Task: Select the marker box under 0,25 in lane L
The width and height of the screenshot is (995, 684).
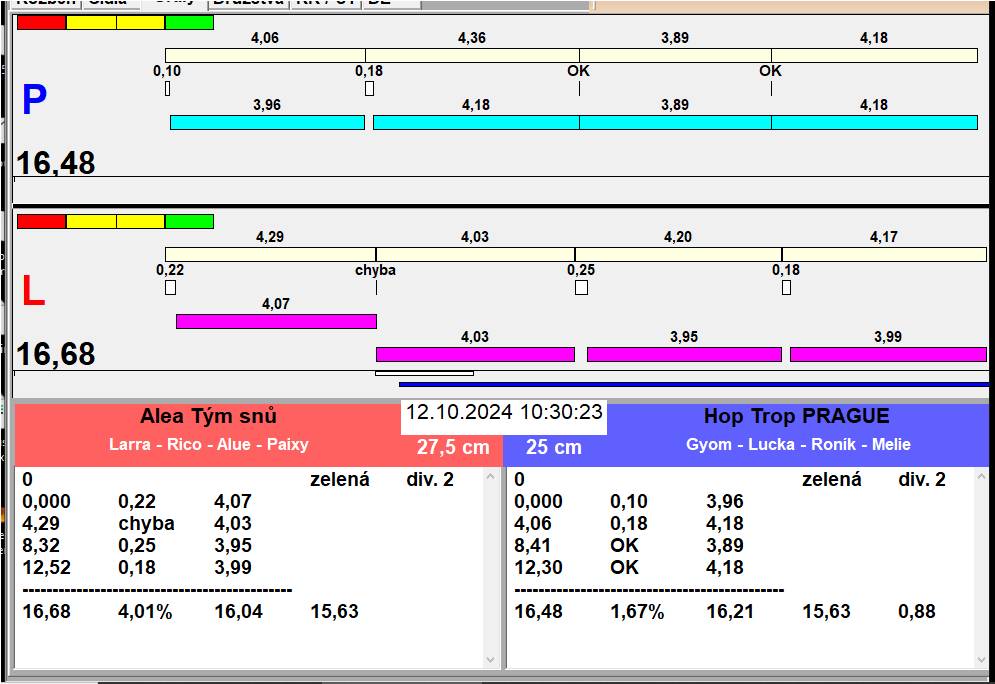Action: pos(581,288)
